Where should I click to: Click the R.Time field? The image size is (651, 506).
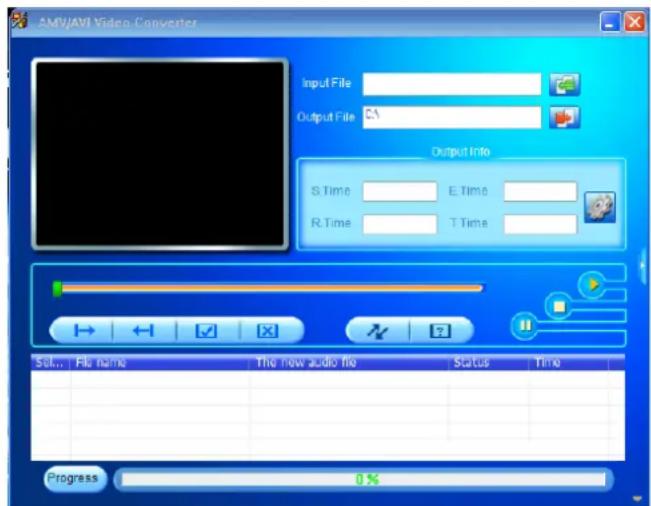tap(400, 224)
